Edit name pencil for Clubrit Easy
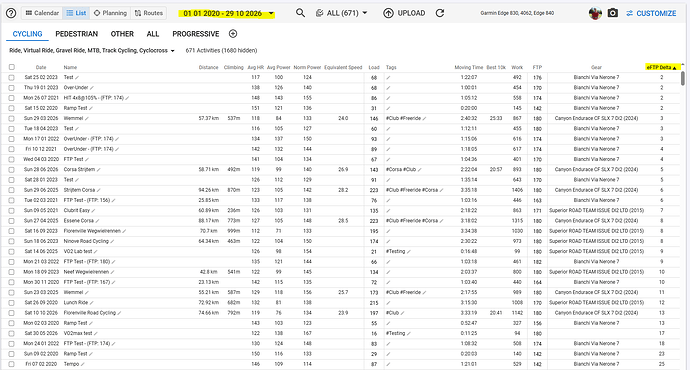Image resolution: width=690 pixels, height=370 pixels. click(93, 211)
